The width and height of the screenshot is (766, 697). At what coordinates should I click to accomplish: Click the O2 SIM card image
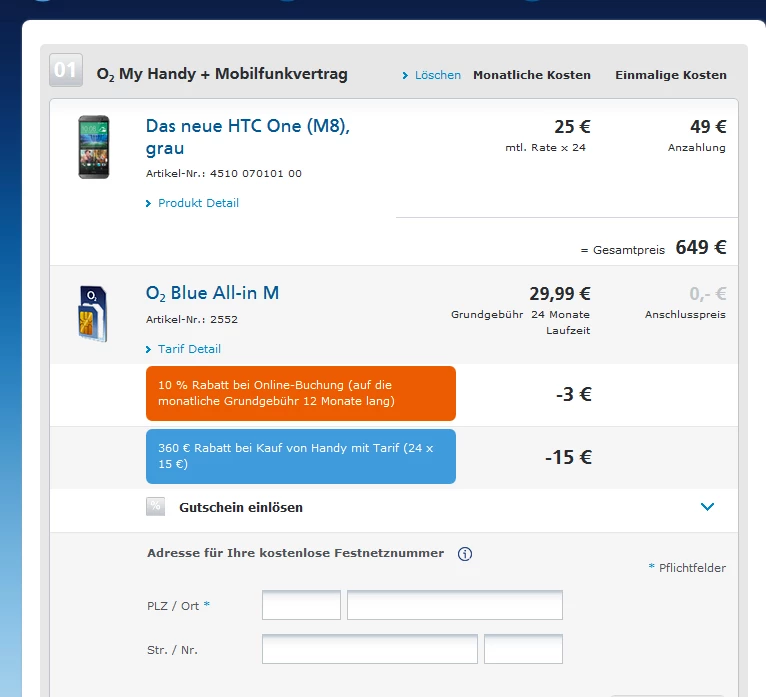coord(93,314)
